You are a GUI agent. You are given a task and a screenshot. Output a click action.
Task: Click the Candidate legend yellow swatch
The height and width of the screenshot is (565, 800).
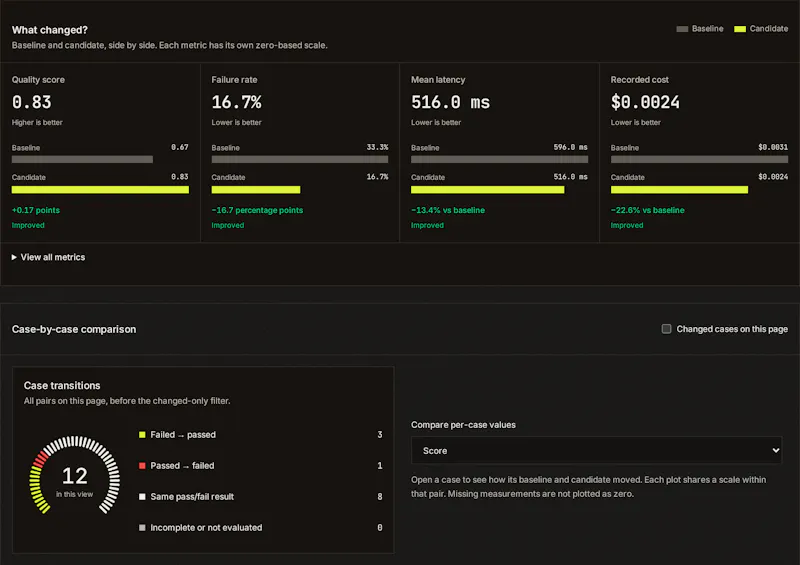pyautogui.click(x=740, y=29)
